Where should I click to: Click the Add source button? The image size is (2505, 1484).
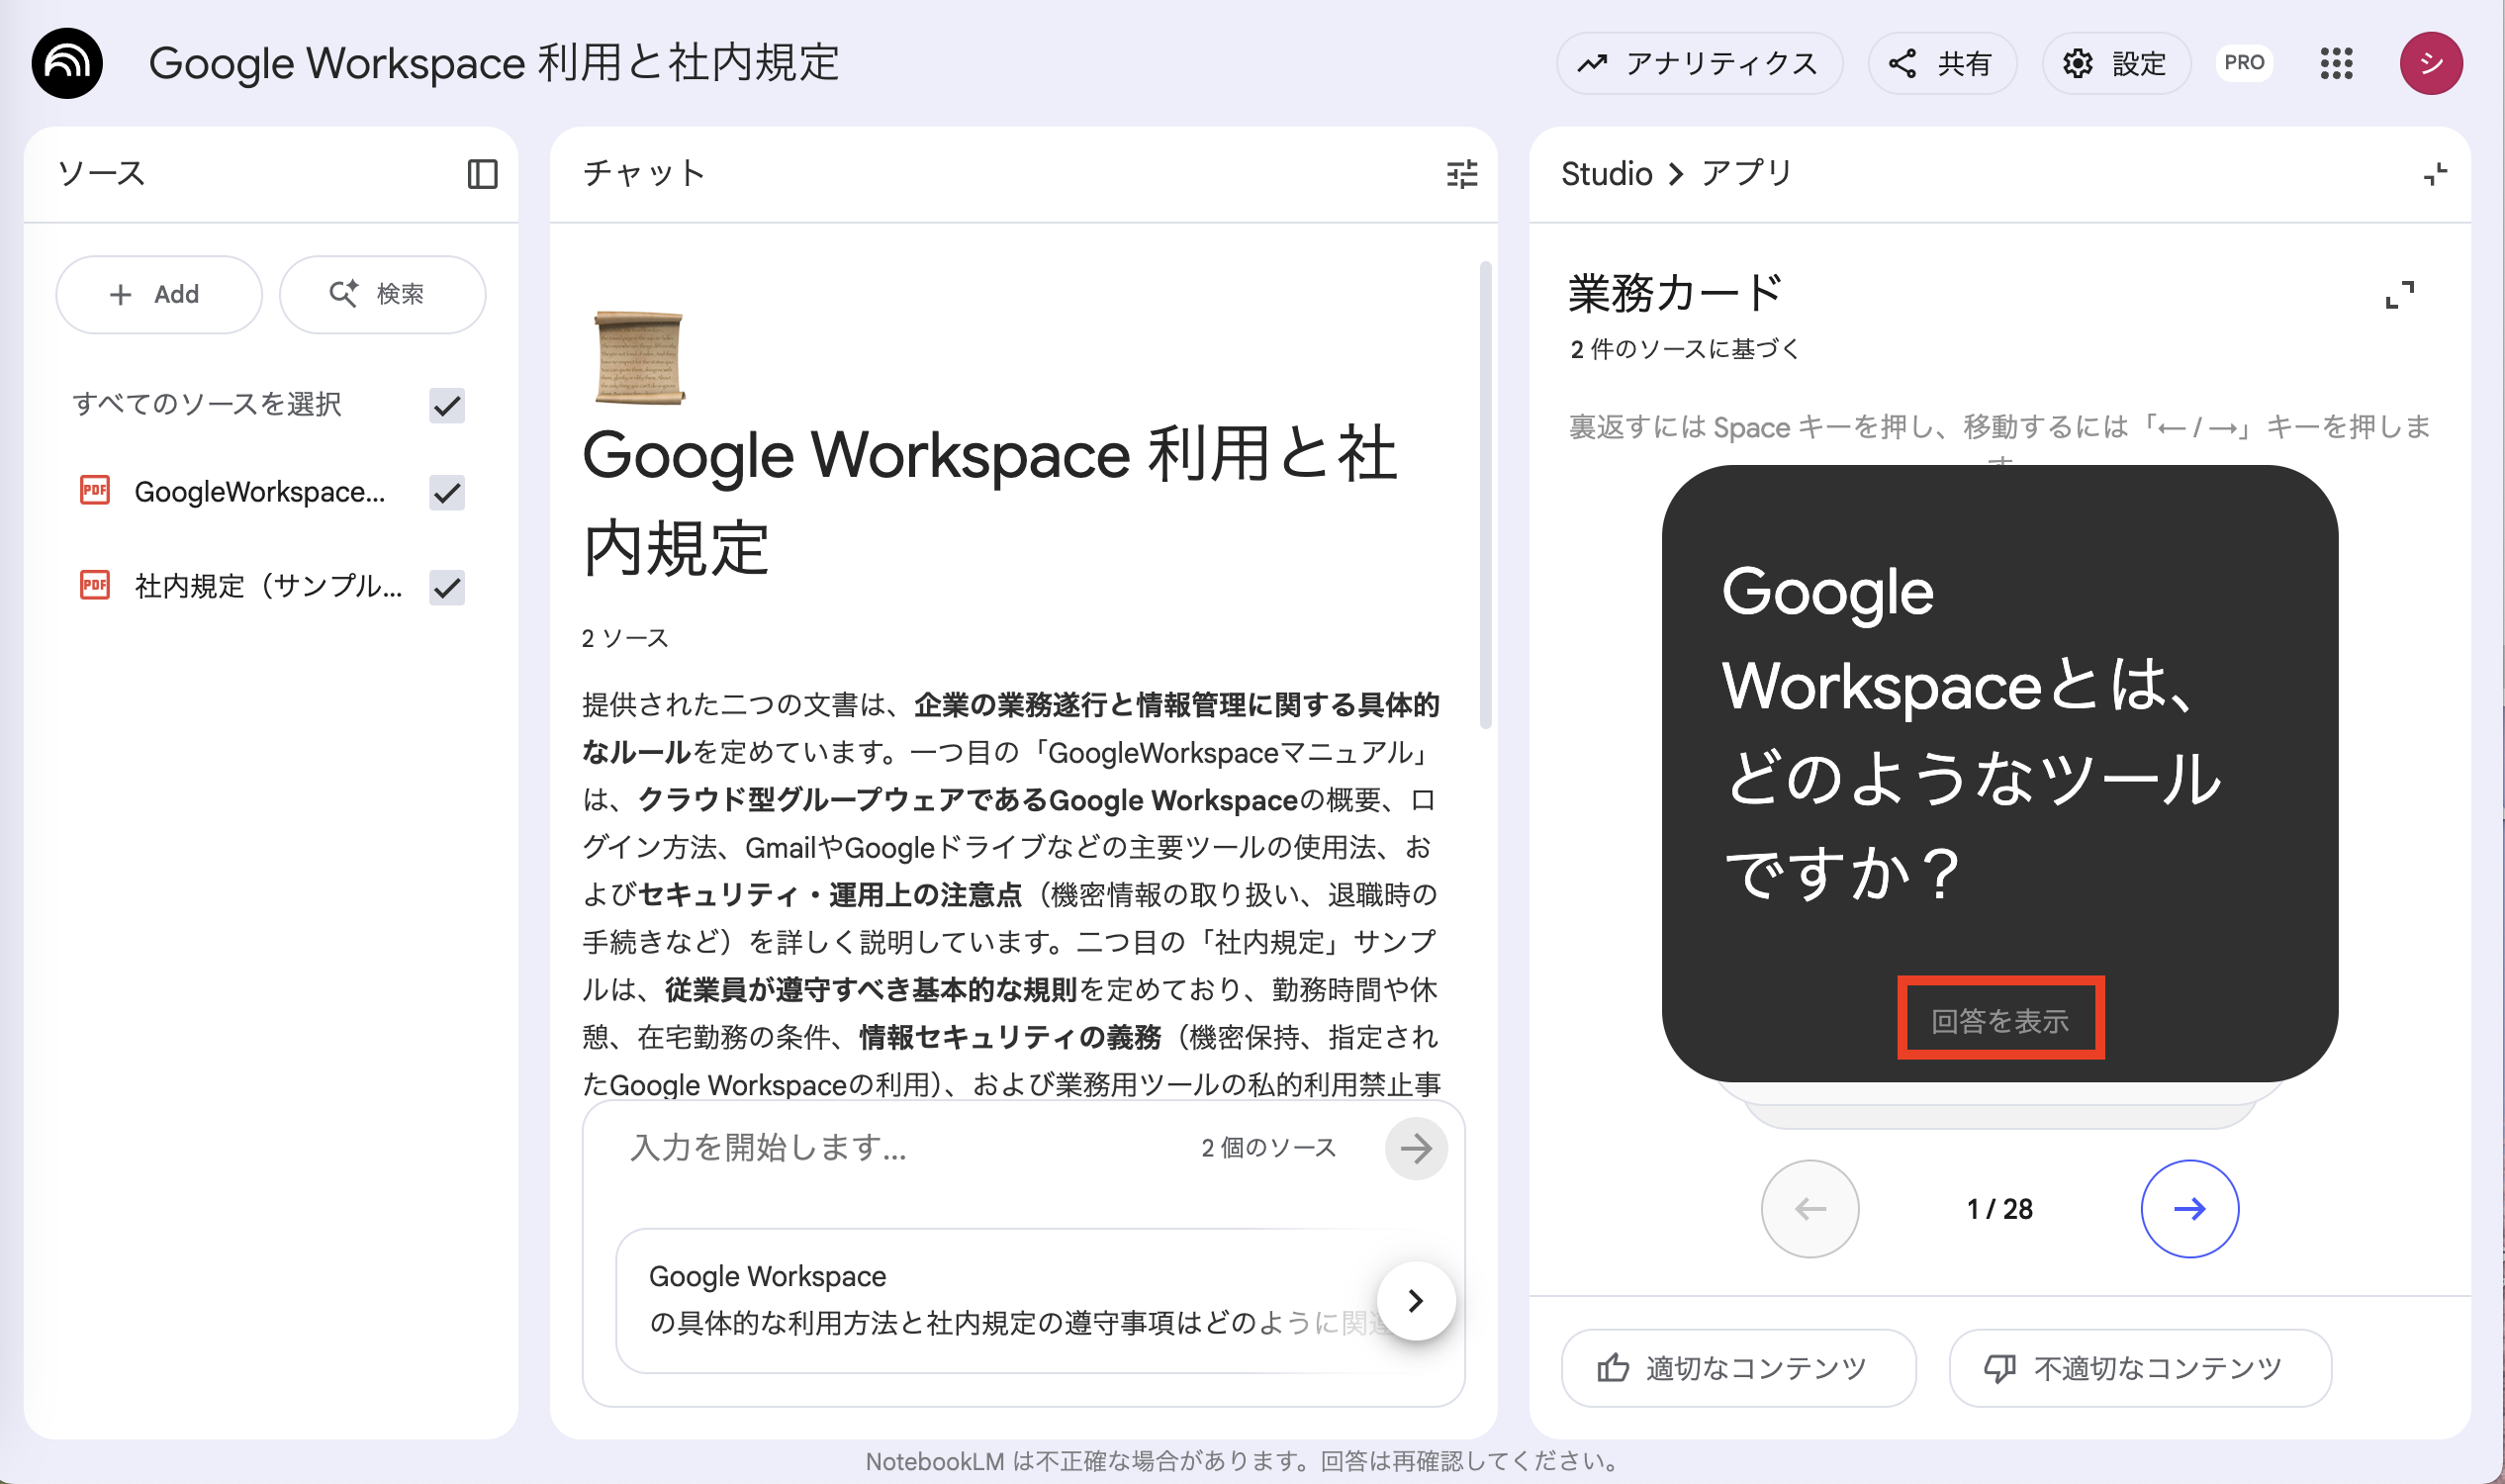coord(158,294)
